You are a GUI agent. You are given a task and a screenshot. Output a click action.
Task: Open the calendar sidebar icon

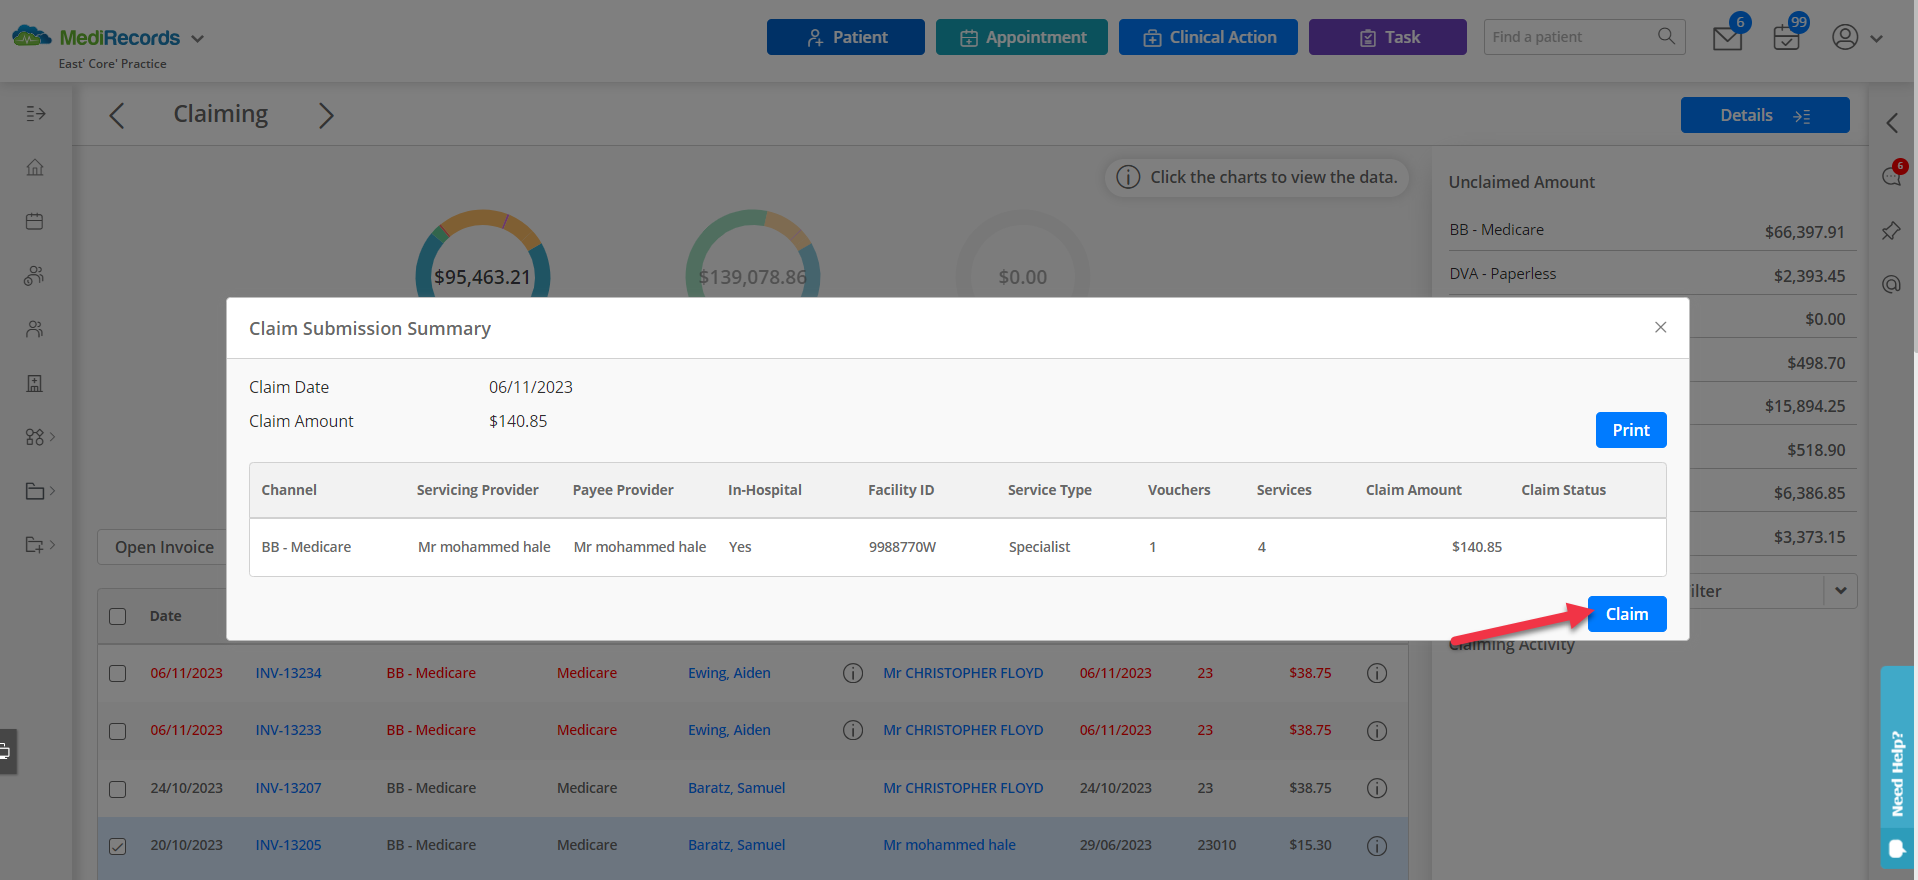[35, 221]
